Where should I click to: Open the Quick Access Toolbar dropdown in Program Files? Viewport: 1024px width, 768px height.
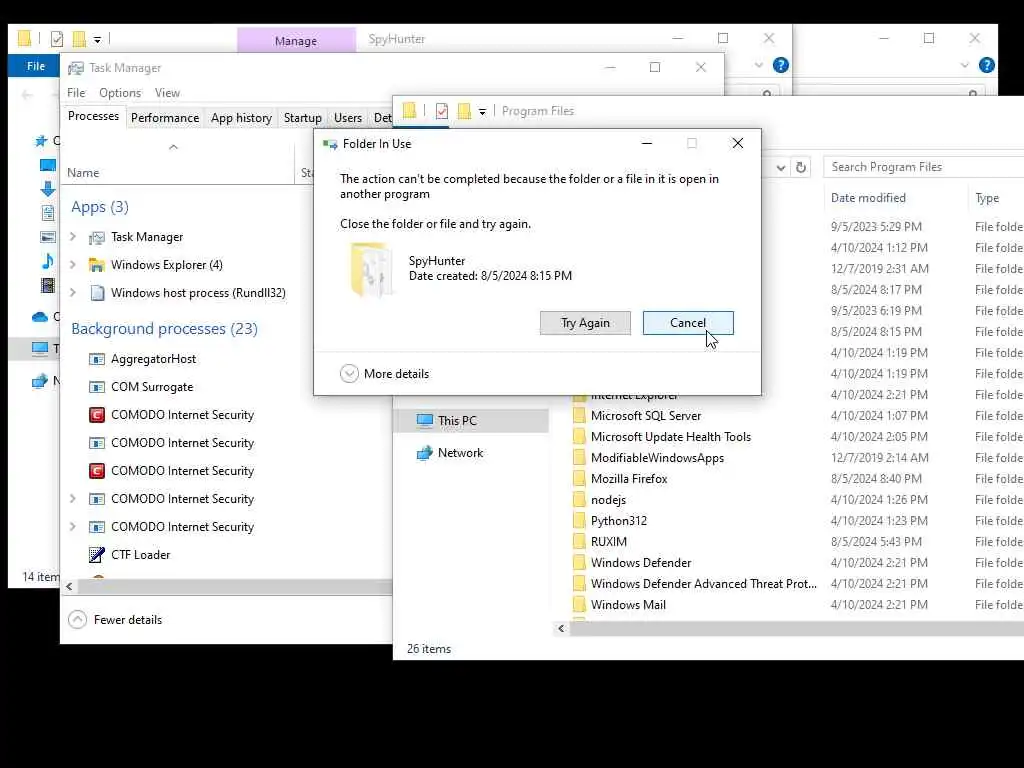coord(483,112)
